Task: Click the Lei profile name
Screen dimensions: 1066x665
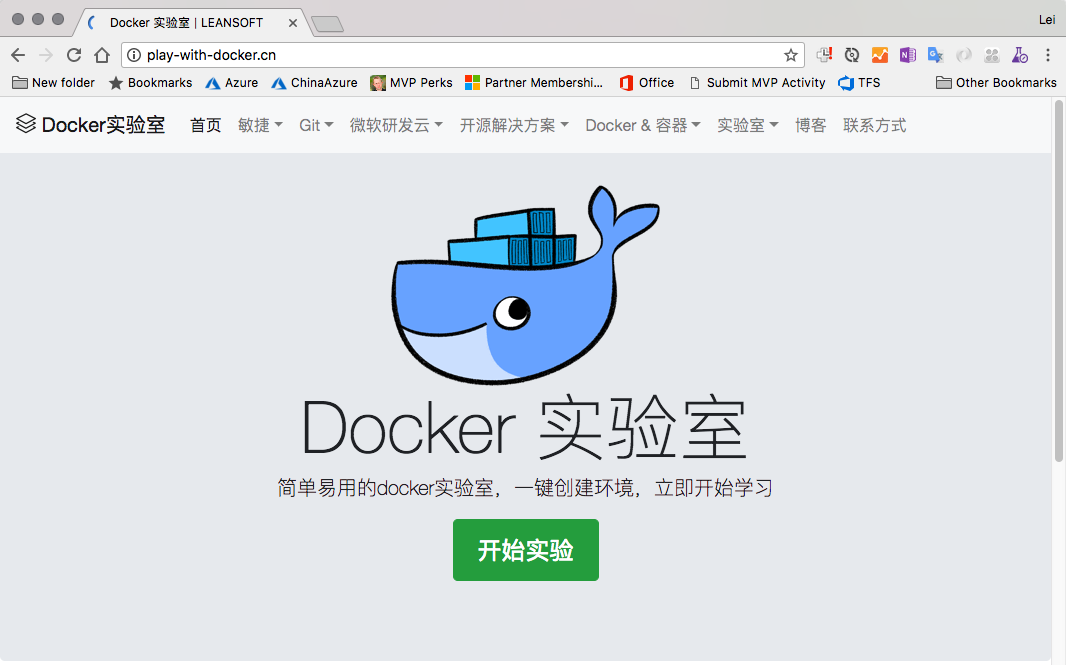Action: tap(1047, 20)
